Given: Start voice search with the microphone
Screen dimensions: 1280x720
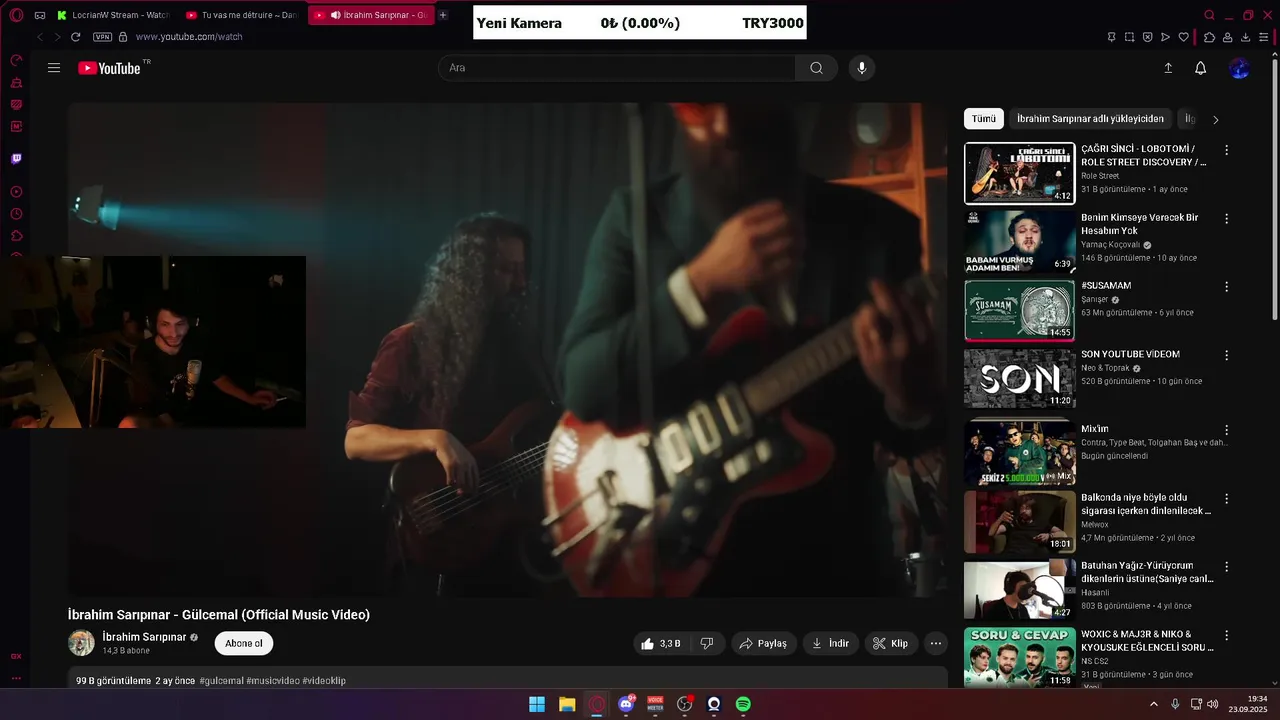Looking at the screenshot, I should [x=862, y=68].
